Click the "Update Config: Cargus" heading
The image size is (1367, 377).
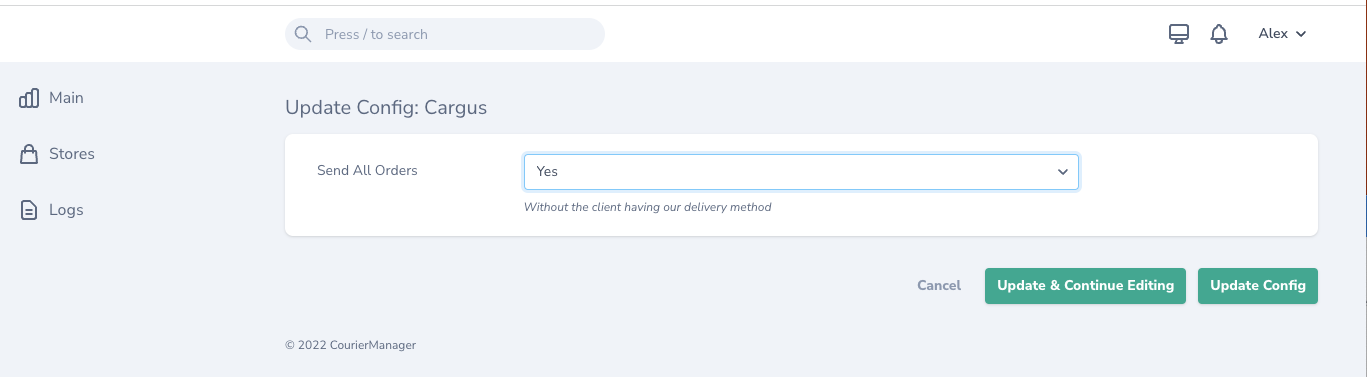tap(386, 107)
